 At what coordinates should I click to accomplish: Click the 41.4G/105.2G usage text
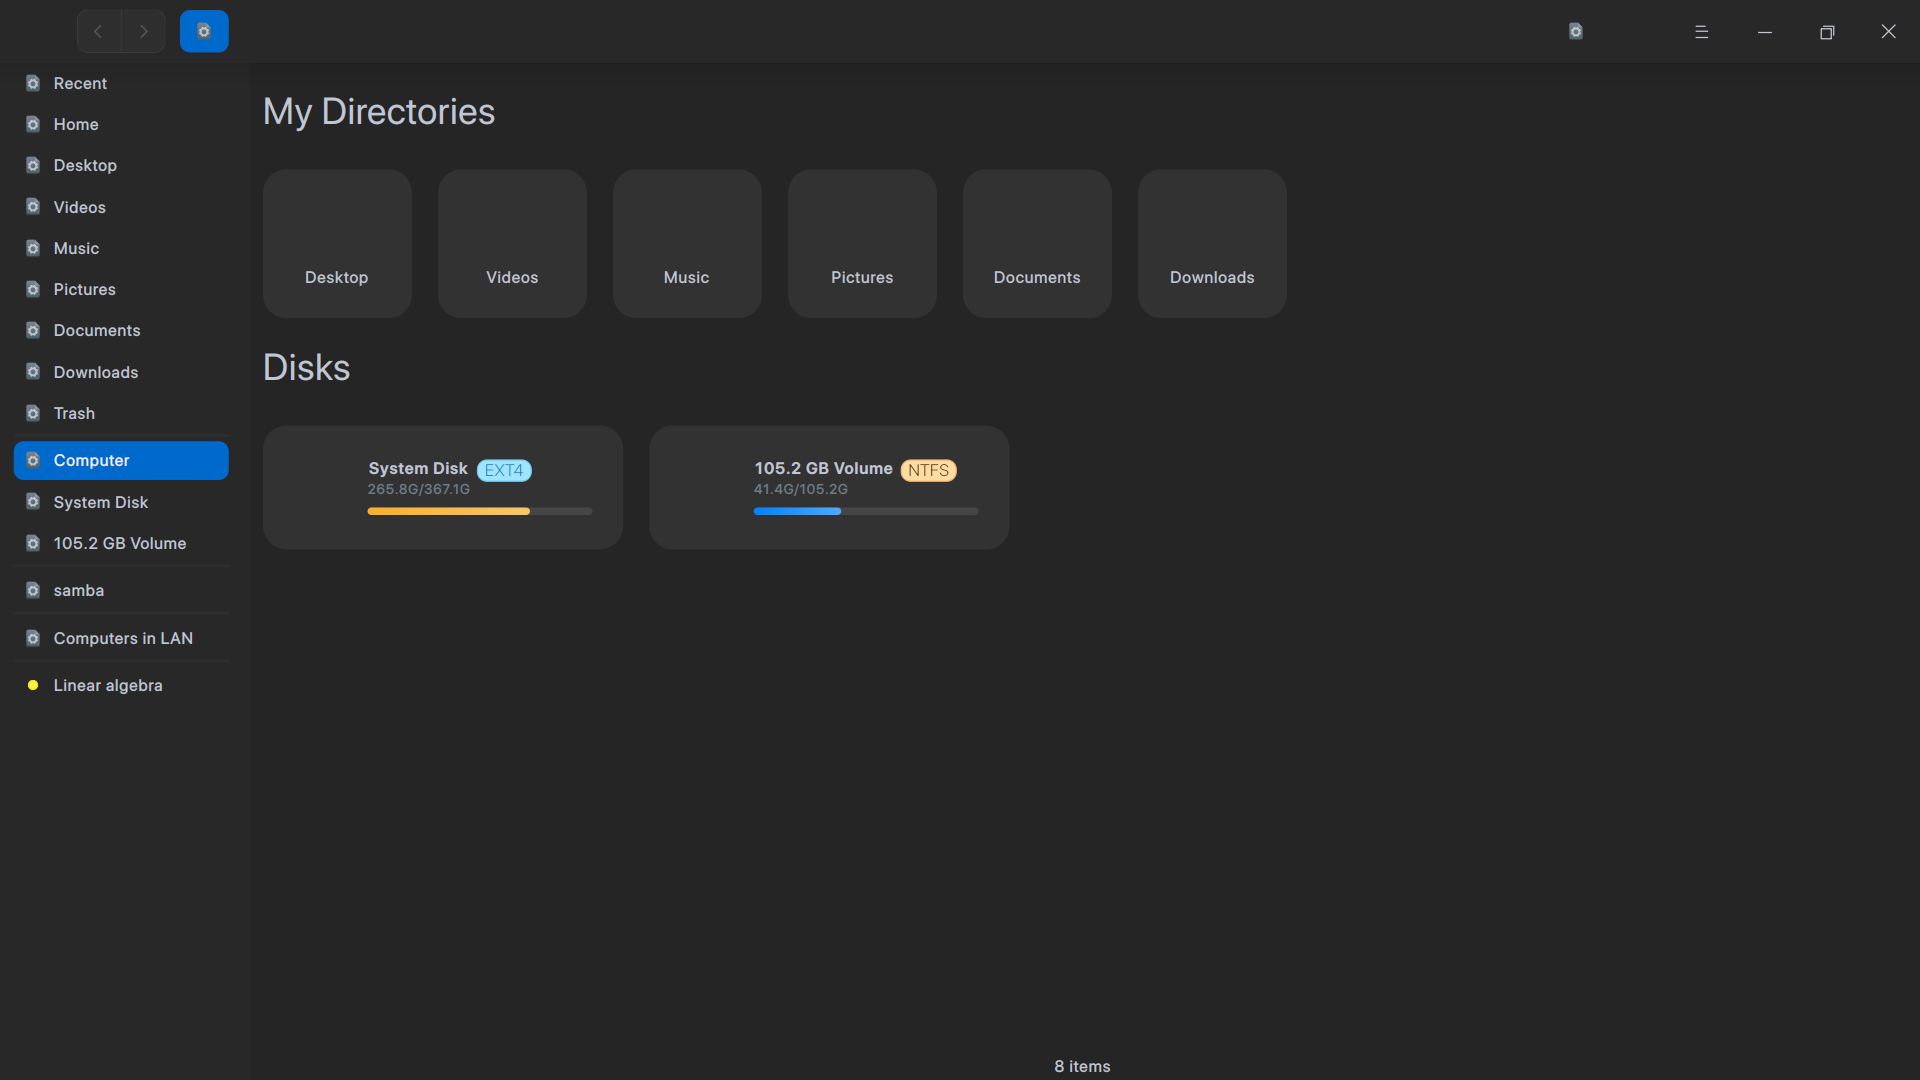point(800,489)
